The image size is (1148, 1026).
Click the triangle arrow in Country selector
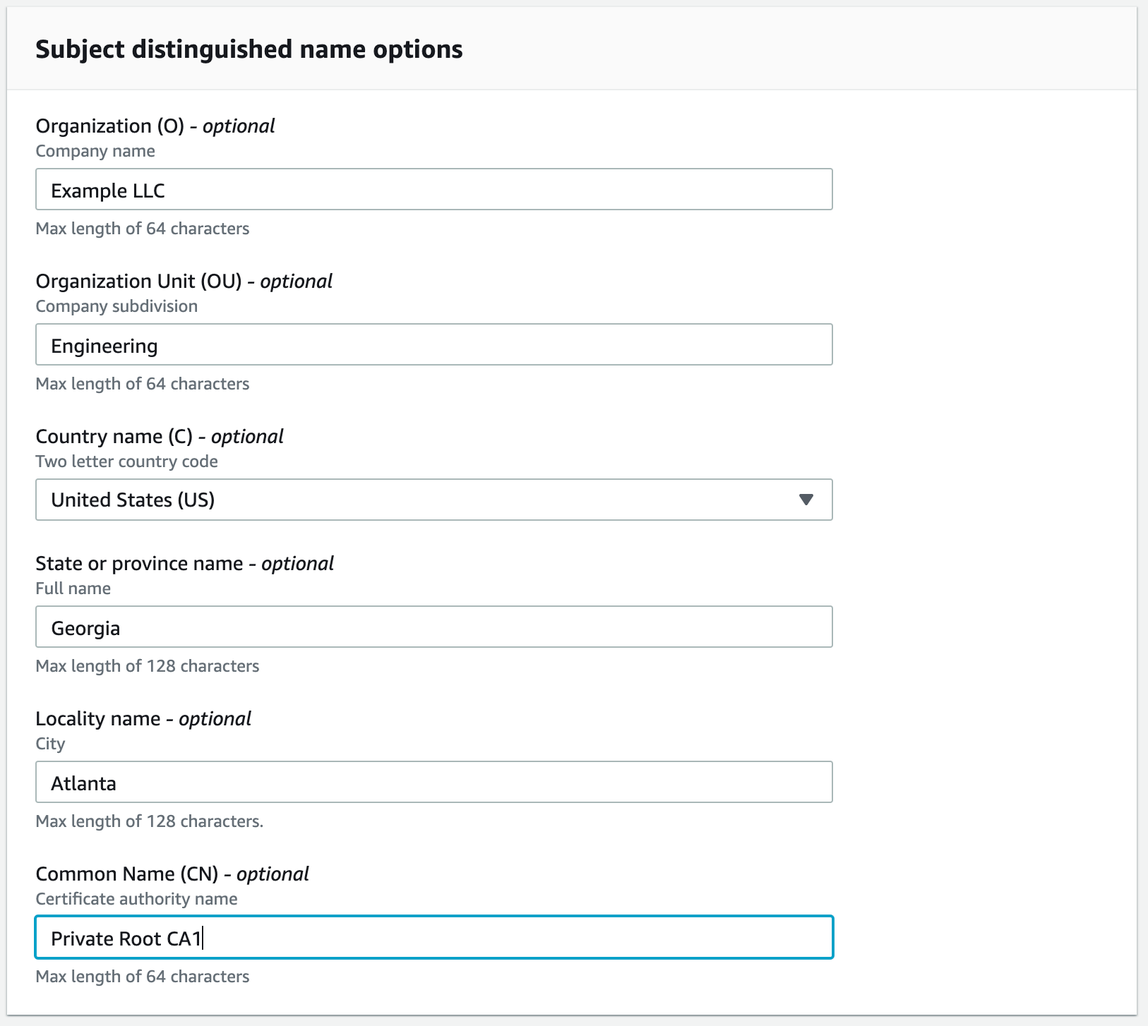tap(806, 500)
